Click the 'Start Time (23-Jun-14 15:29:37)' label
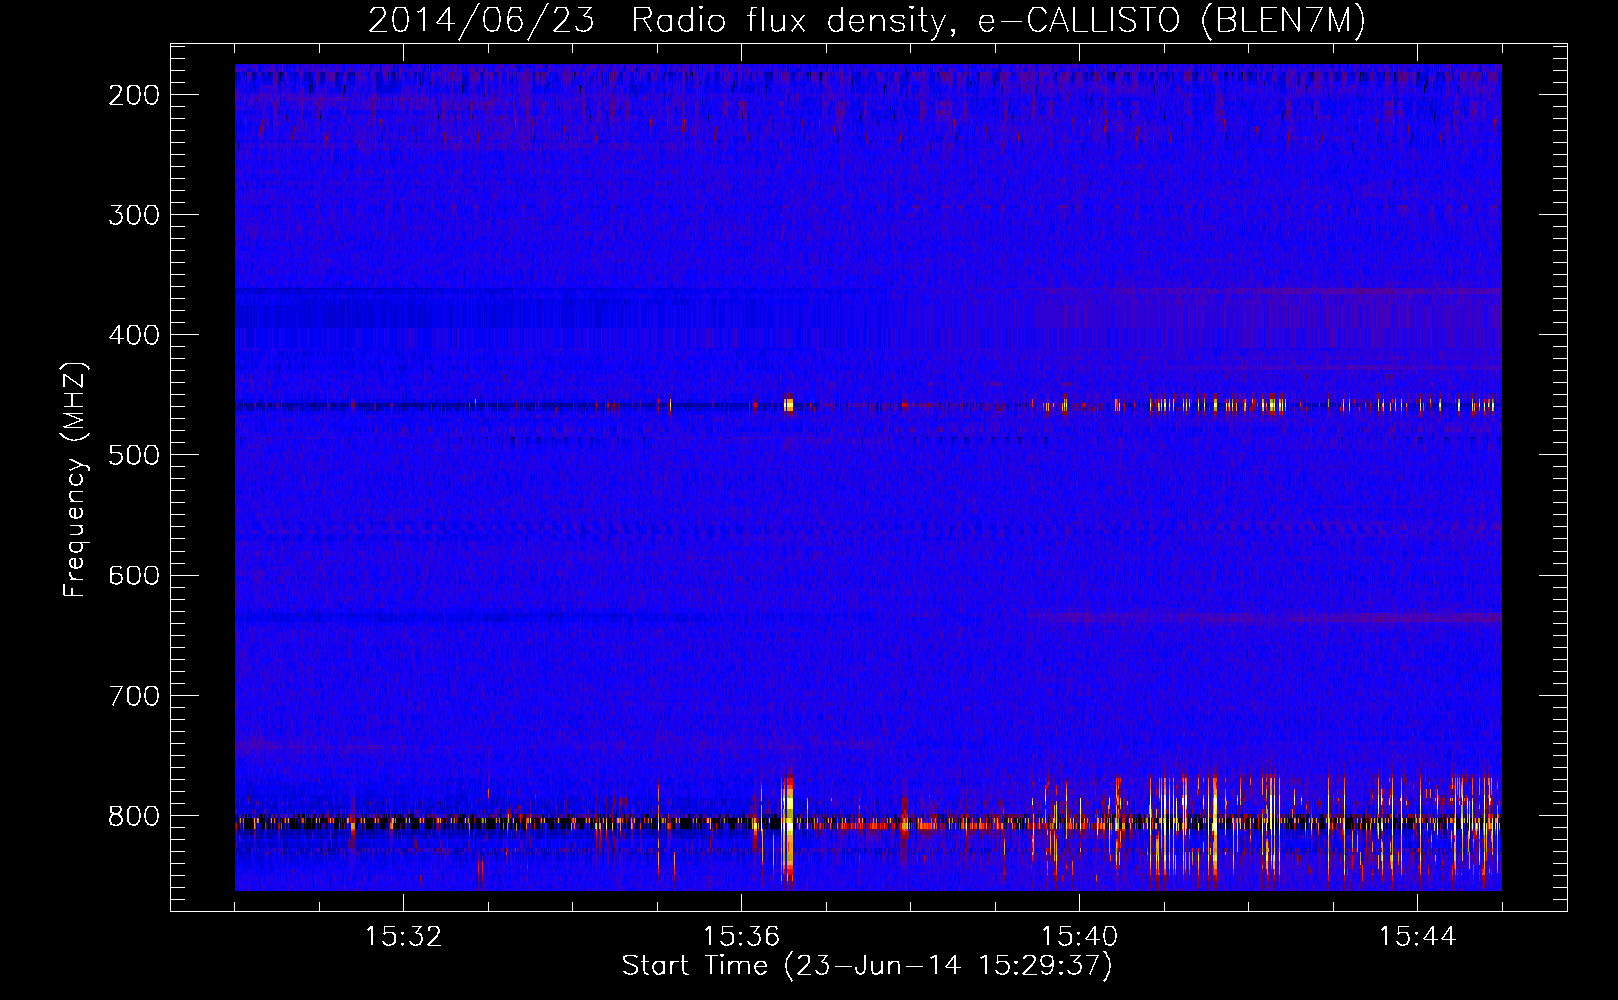The width and height of the screenshot is (1618, 1000). coord(867,966)
